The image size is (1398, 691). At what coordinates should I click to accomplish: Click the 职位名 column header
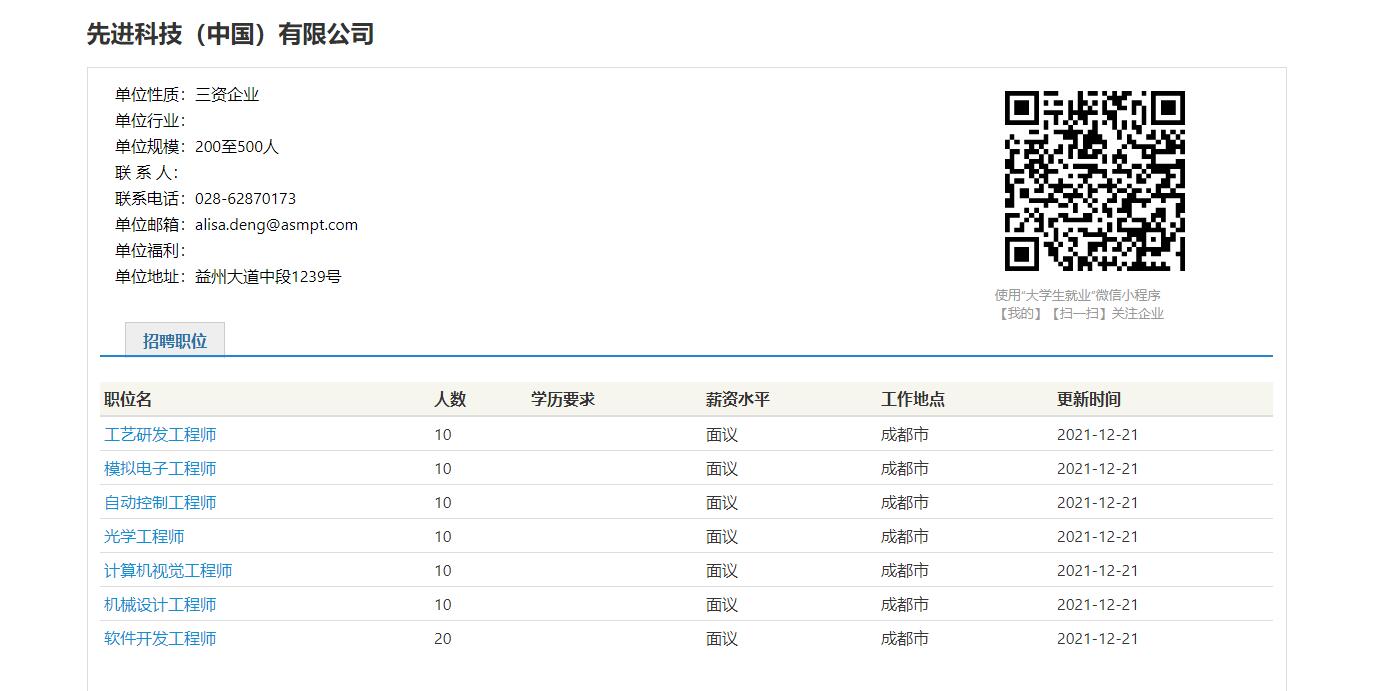click(x=128, y=400)
